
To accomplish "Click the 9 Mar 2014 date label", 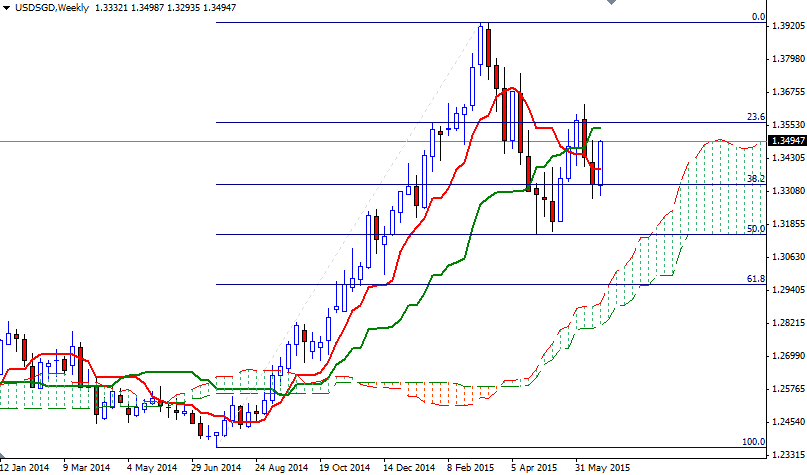I will tap(86, 467).
